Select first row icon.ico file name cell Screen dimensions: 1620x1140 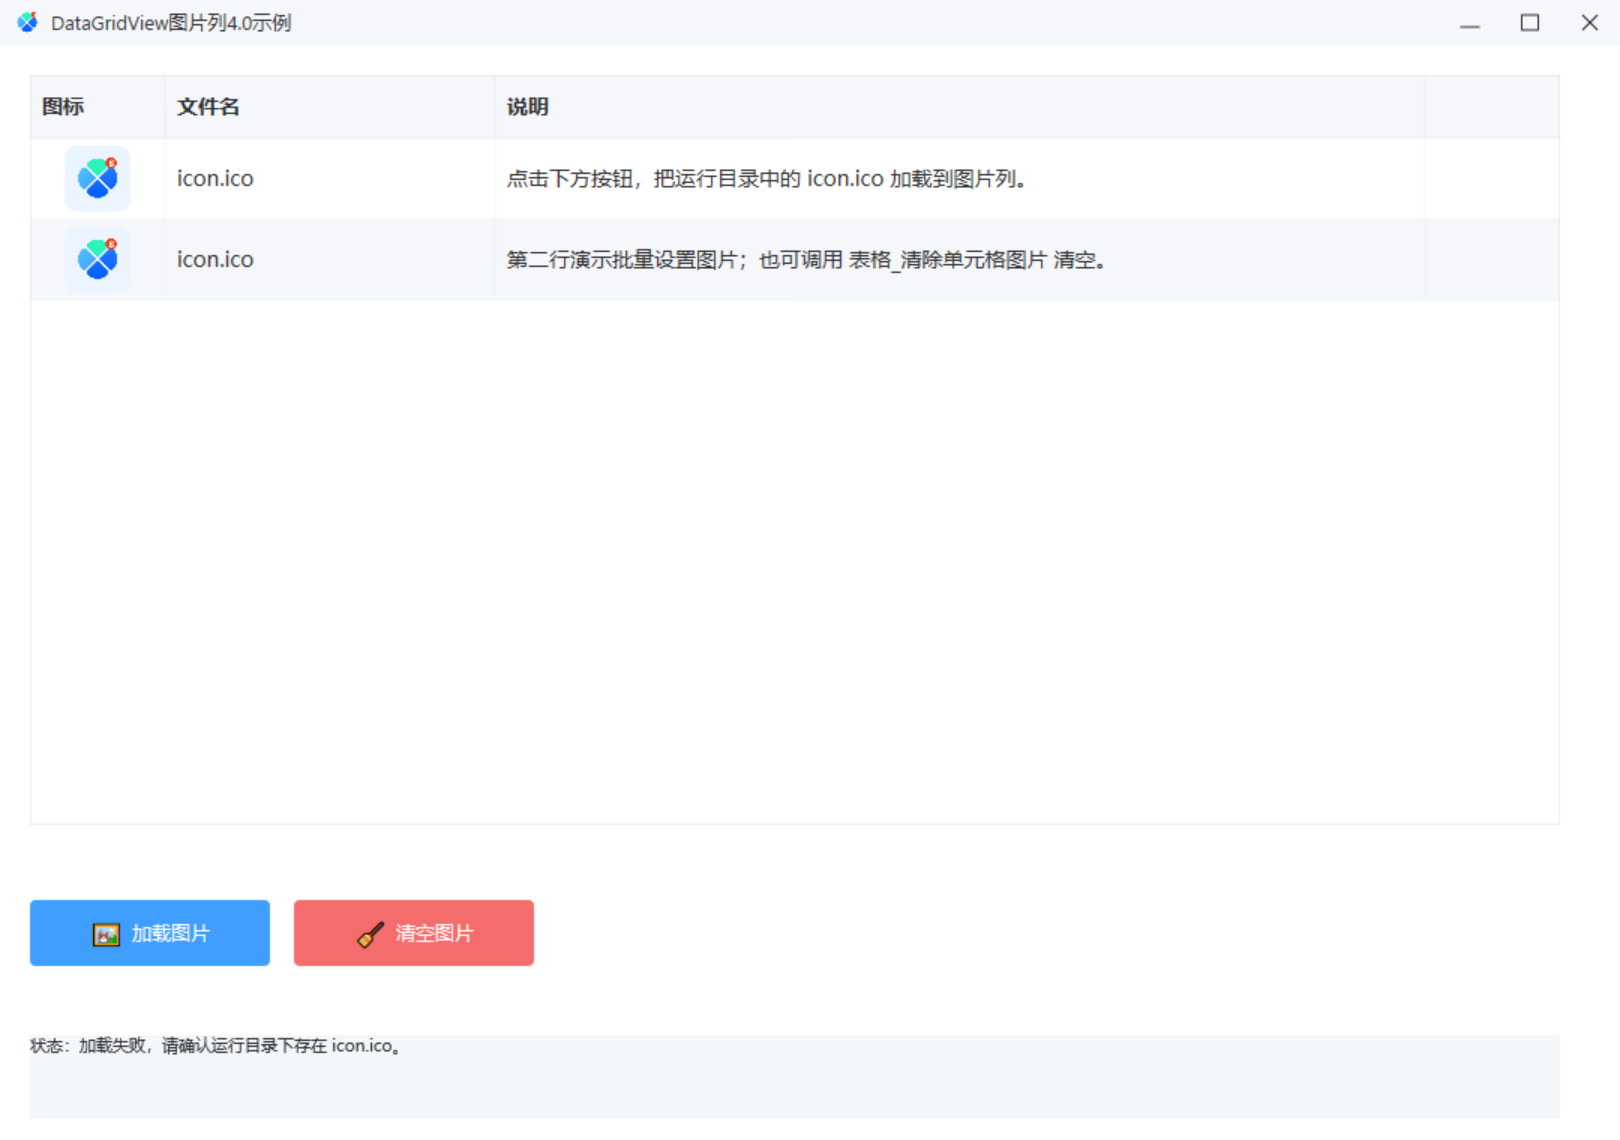pos(330,178)
